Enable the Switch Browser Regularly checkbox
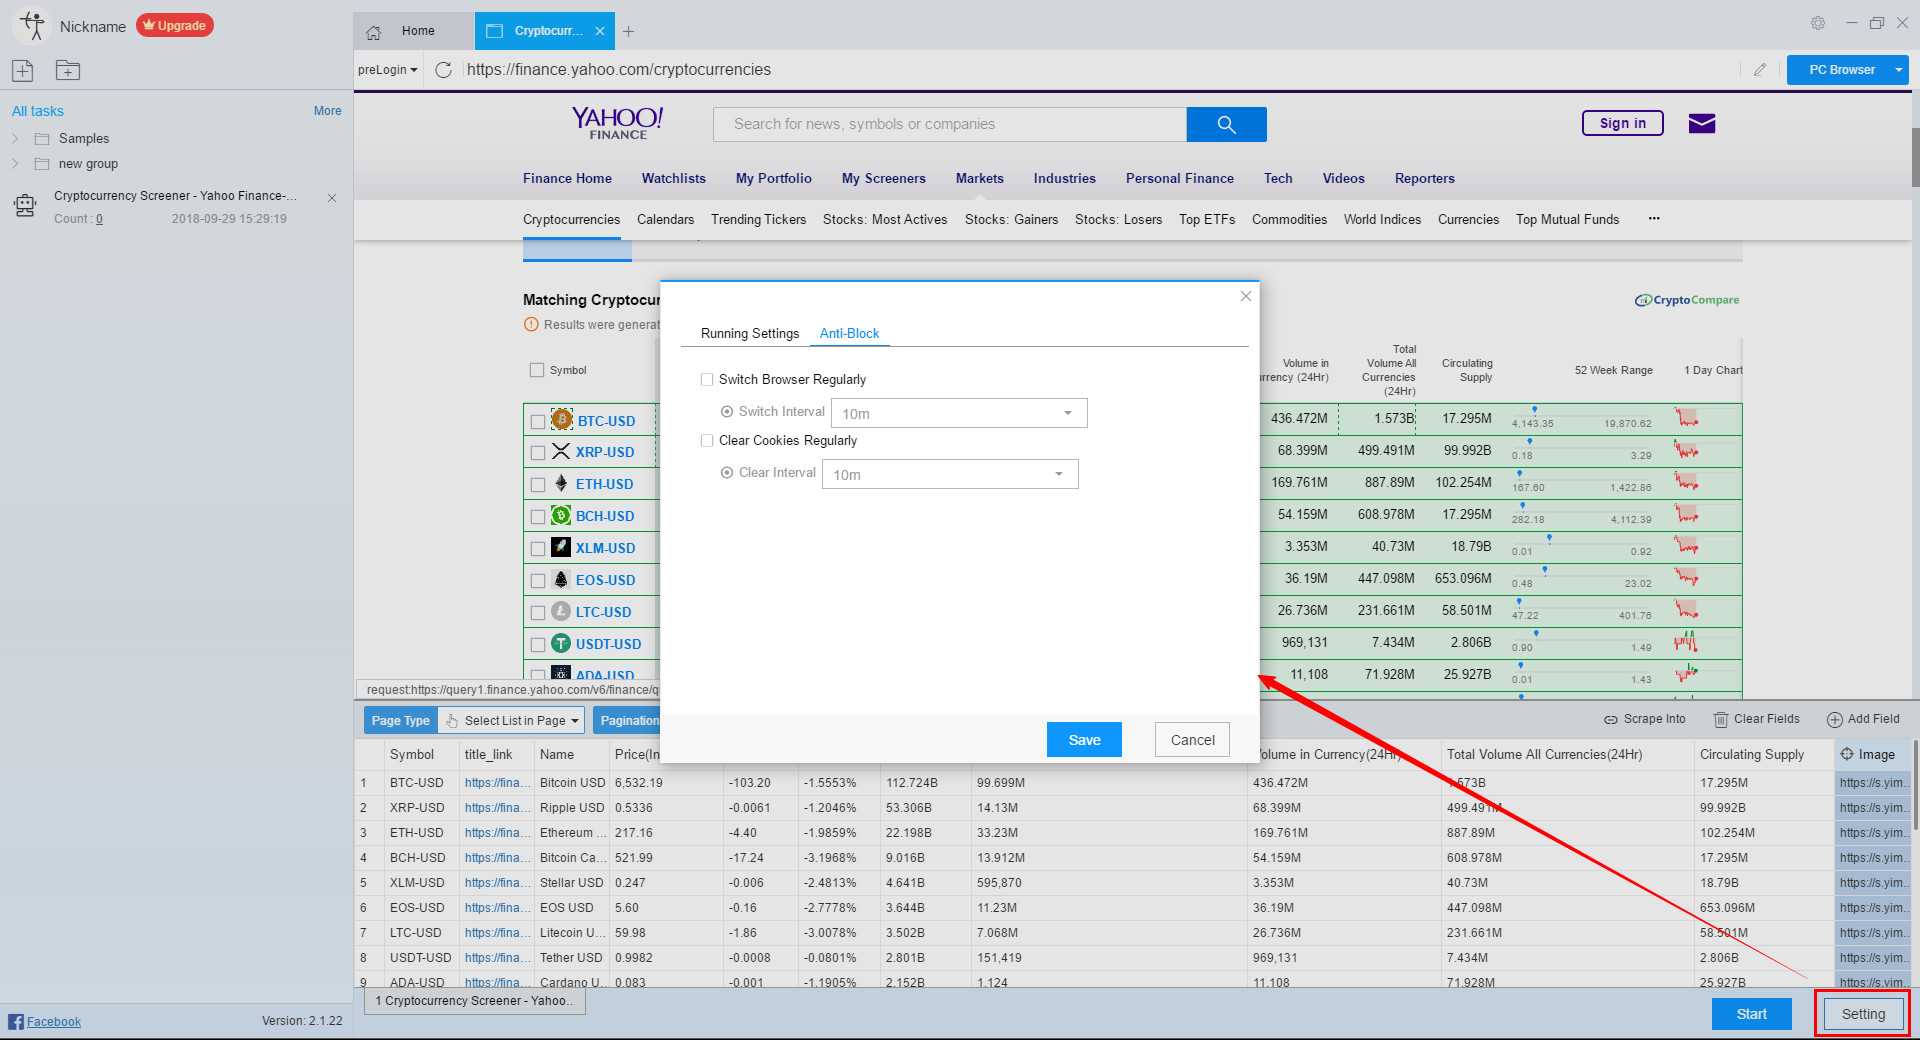The image size is (1920, 1040). 707,379
